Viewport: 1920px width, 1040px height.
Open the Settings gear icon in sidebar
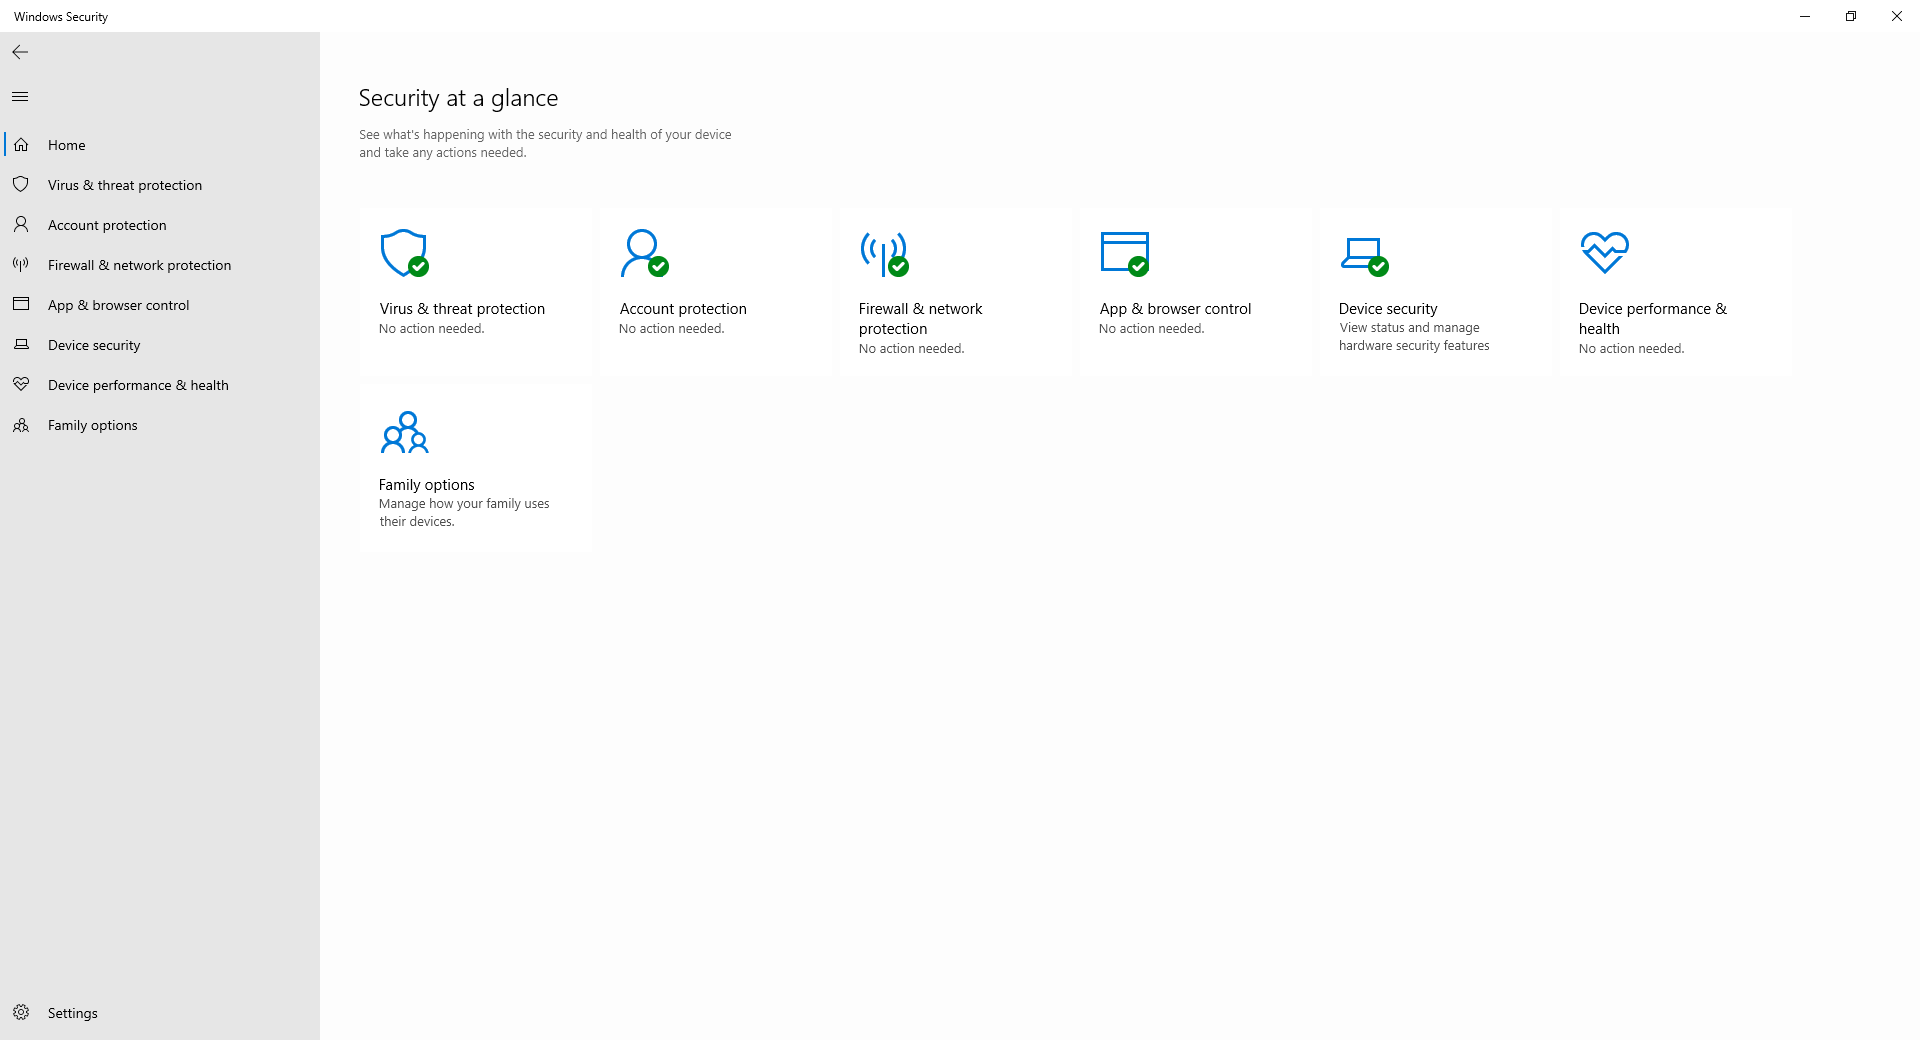[21, 1012]
